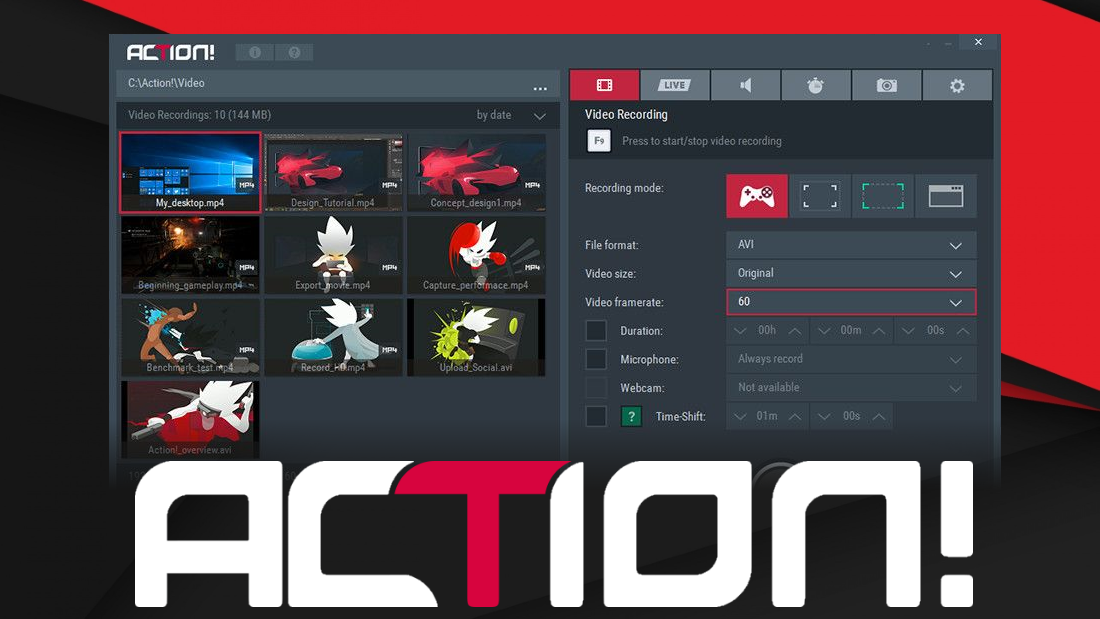Enable the Time-Shift checkbox
Image resolution: width=1100 pixels, height=619 pixels.
[x=596, y=416]
